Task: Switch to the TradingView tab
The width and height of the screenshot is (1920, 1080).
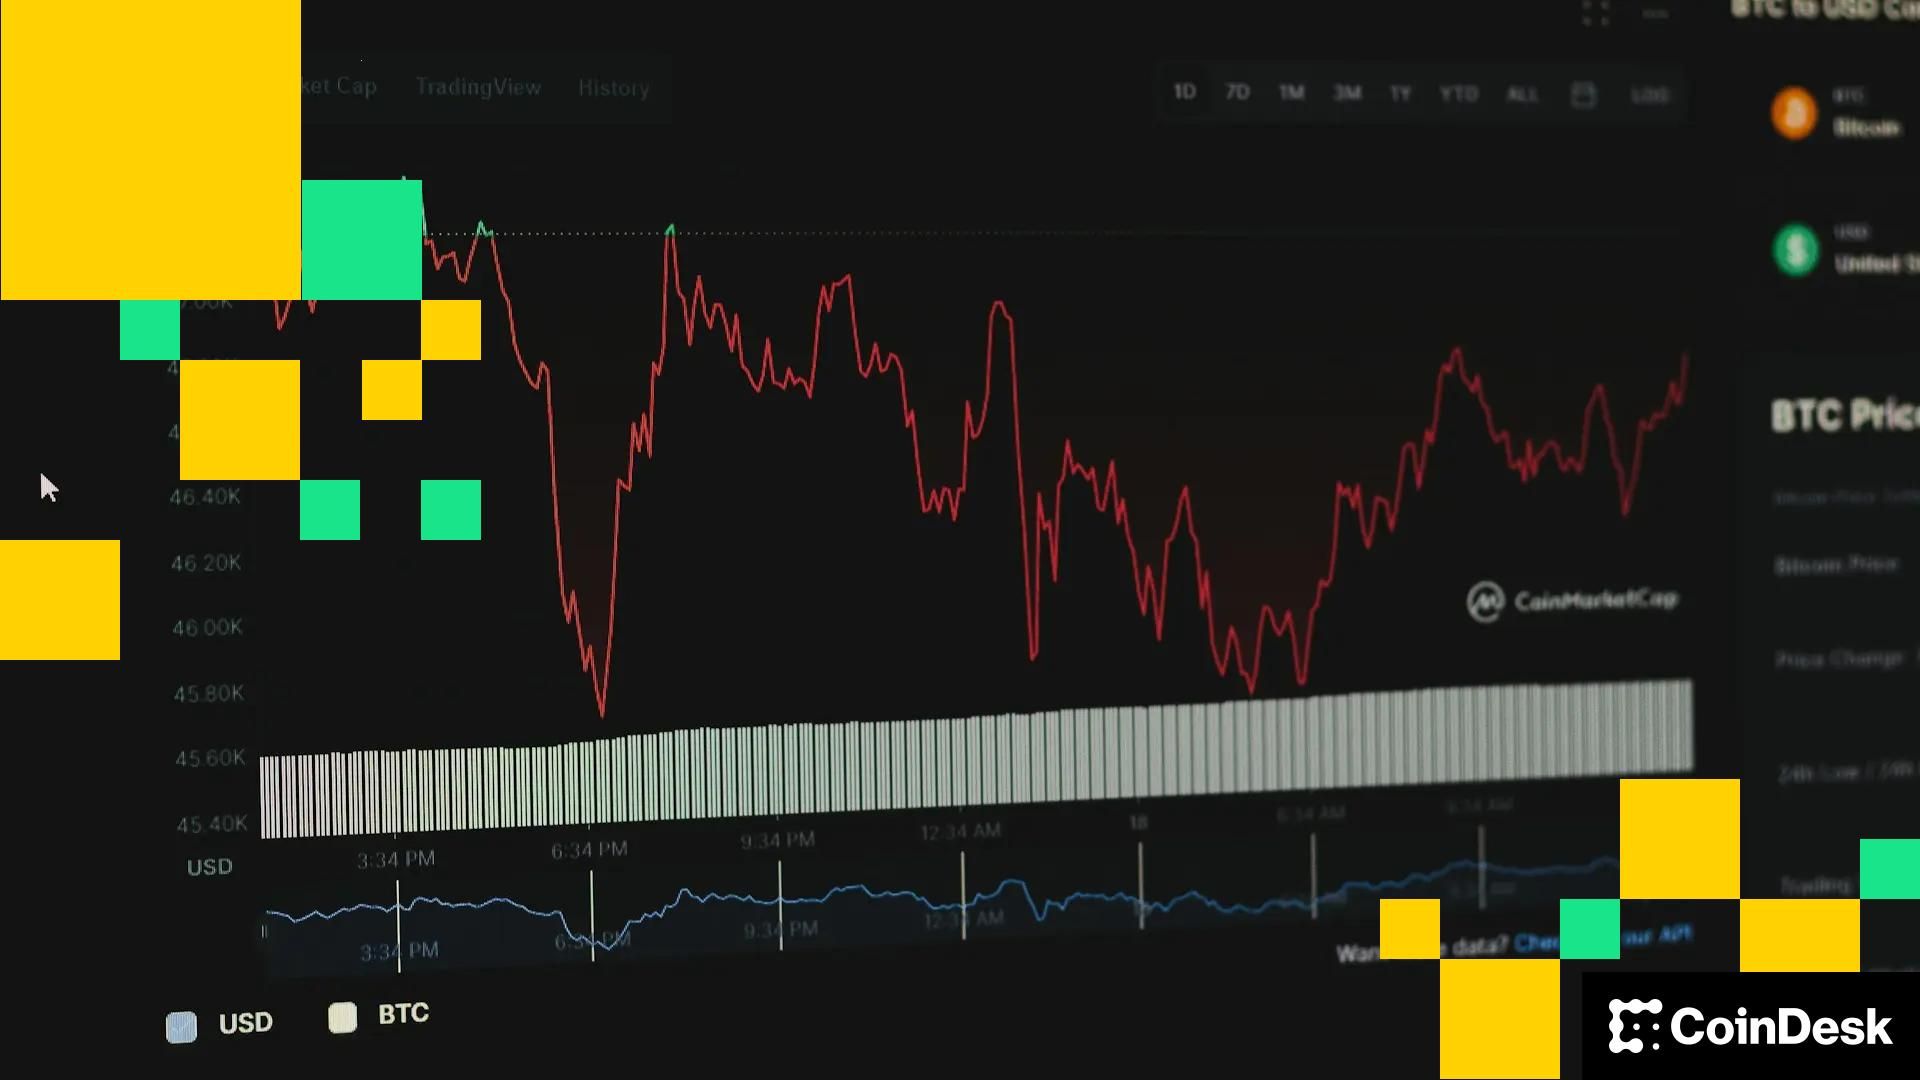Action: 478,87
